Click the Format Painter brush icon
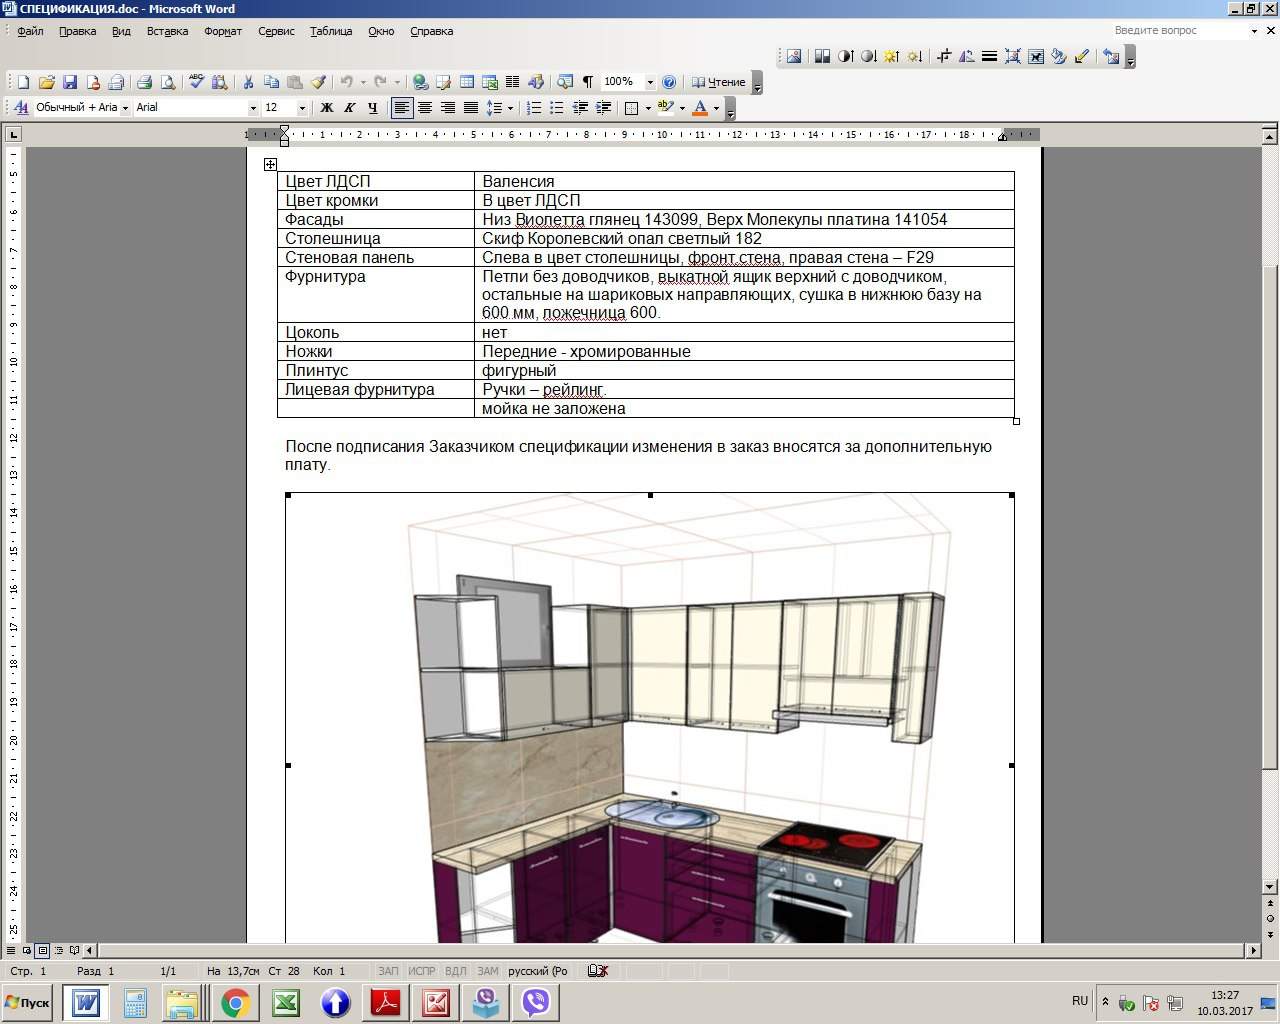Viewport: 1280px width, 1024px height. (x=318, y=82)
